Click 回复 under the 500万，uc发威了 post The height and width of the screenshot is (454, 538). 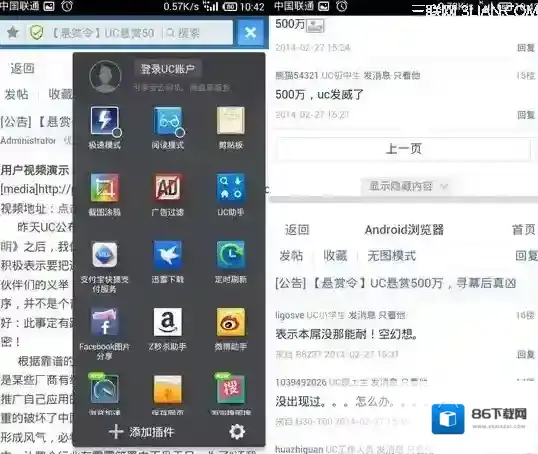(x=526, y=115)
